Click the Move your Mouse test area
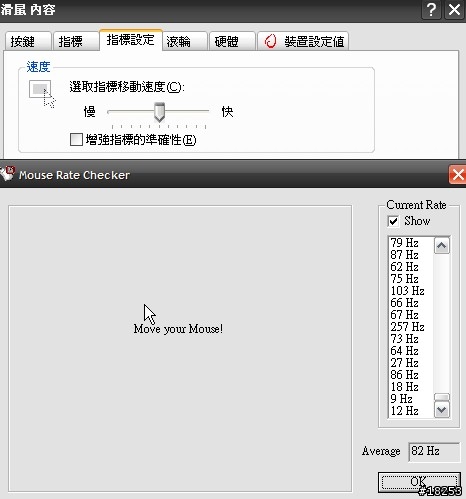466x499 pixels. point(180,348)
